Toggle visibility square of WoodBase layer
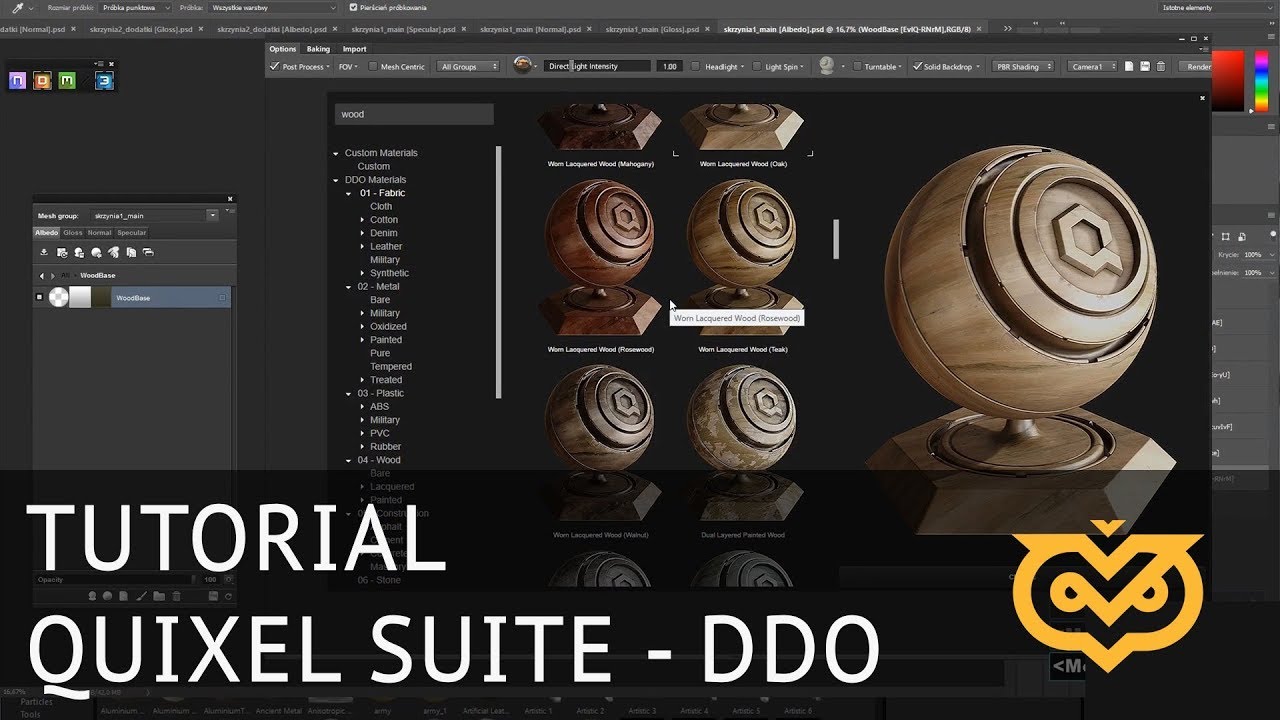This screenshot has width=1280, height=720. 39,297
